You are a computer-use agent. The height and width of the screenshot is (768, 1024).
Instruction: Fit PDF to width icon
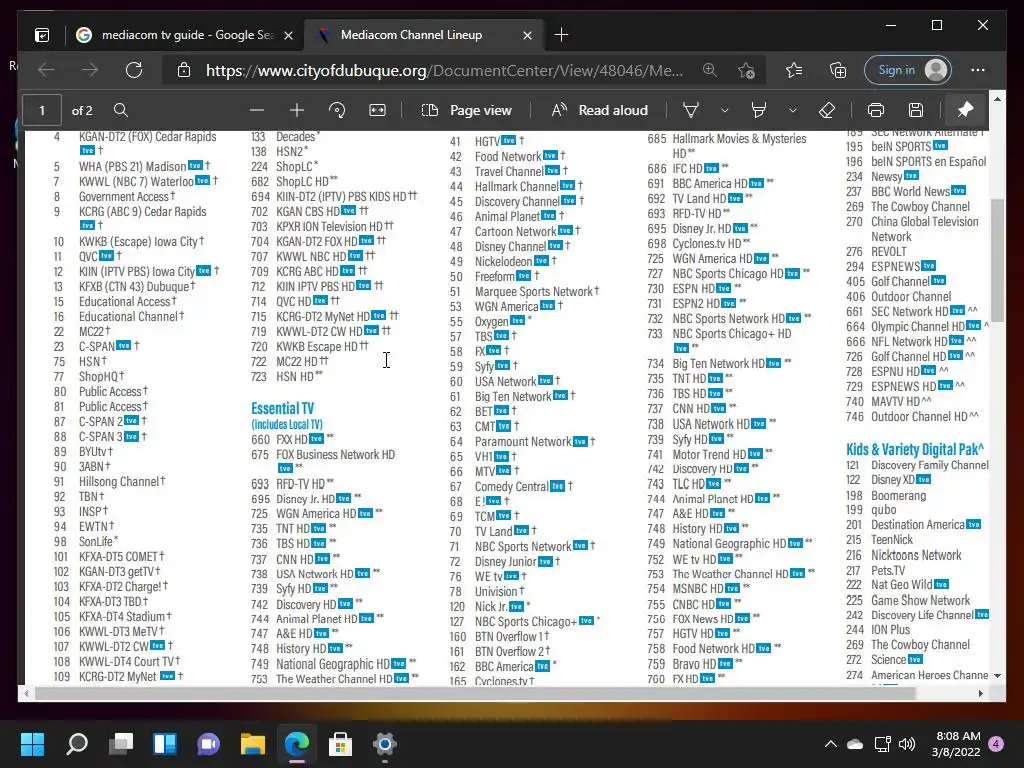pos(377,110)
